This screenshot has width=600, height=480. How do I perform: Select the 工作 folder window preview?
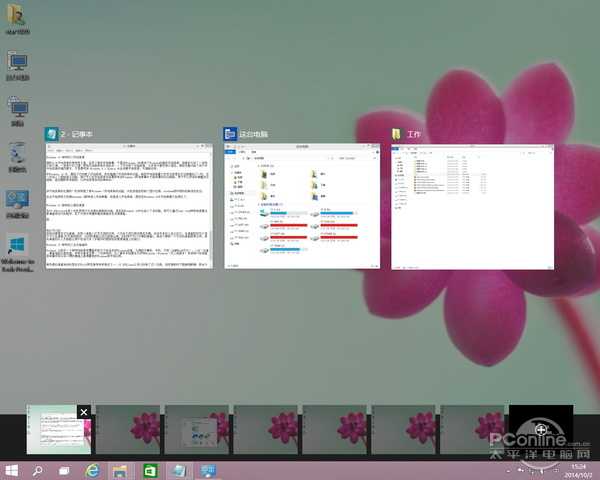point(473,207)
